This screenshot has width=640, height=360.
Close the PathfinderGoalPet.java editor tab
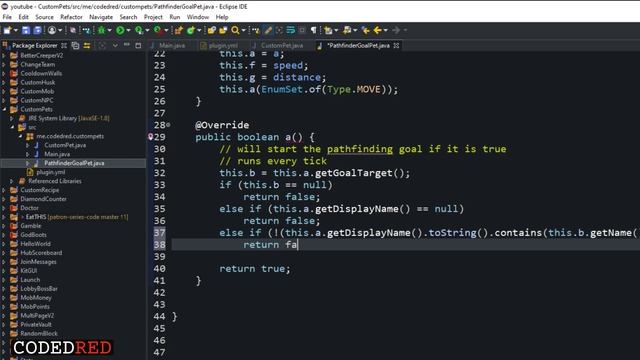[396, 45]
